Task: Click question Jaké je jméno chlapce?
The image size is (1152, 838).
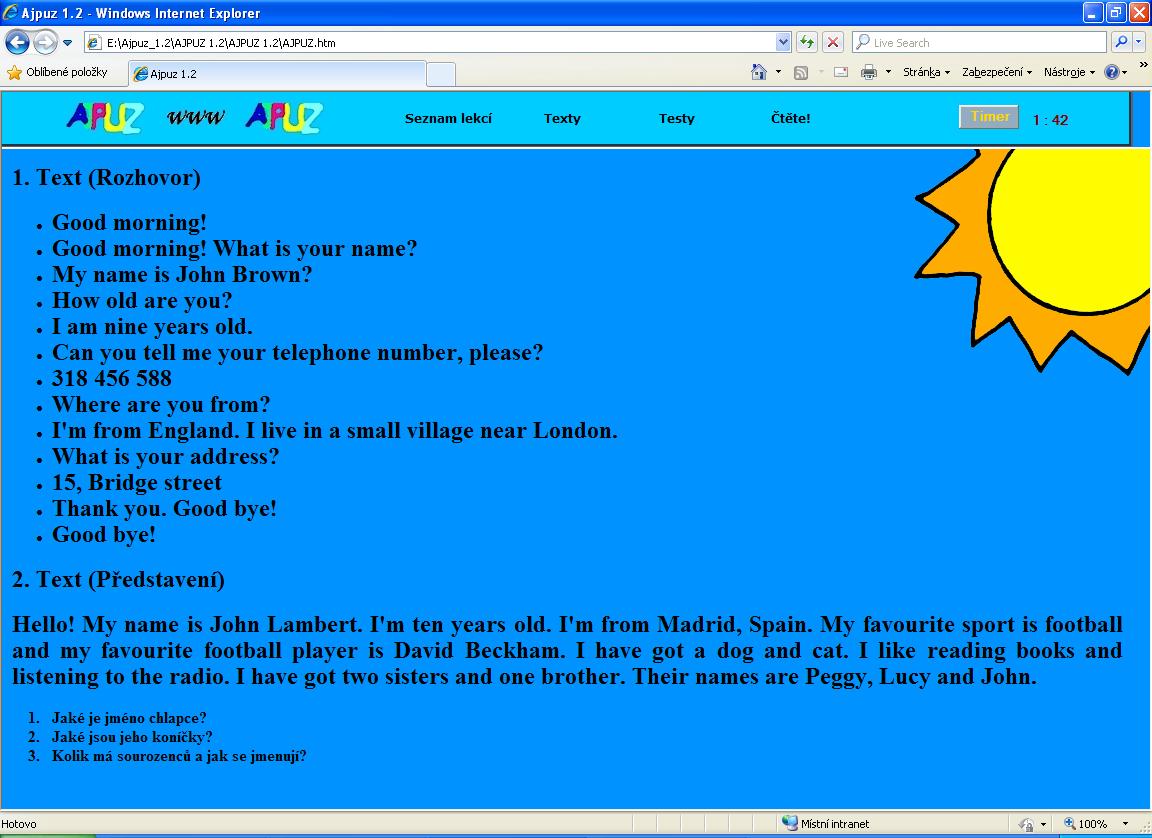Action: pos(129,718)
